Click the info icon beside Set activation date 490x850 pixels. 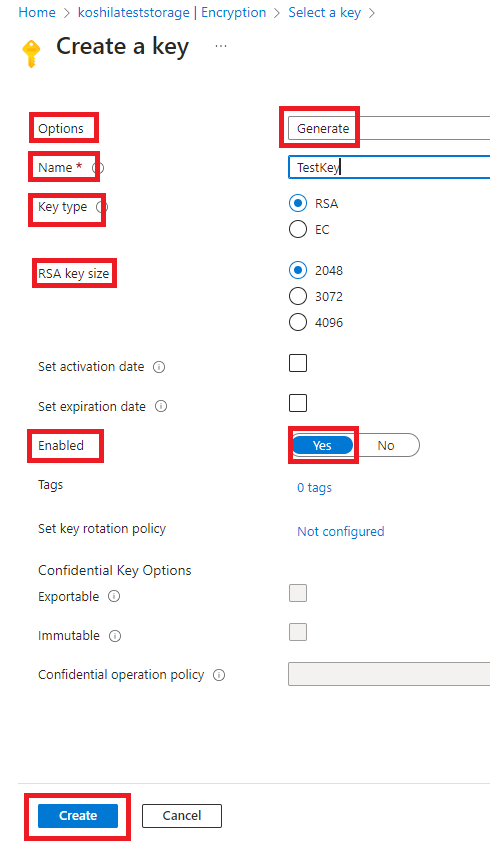click(x=159, y=367)
